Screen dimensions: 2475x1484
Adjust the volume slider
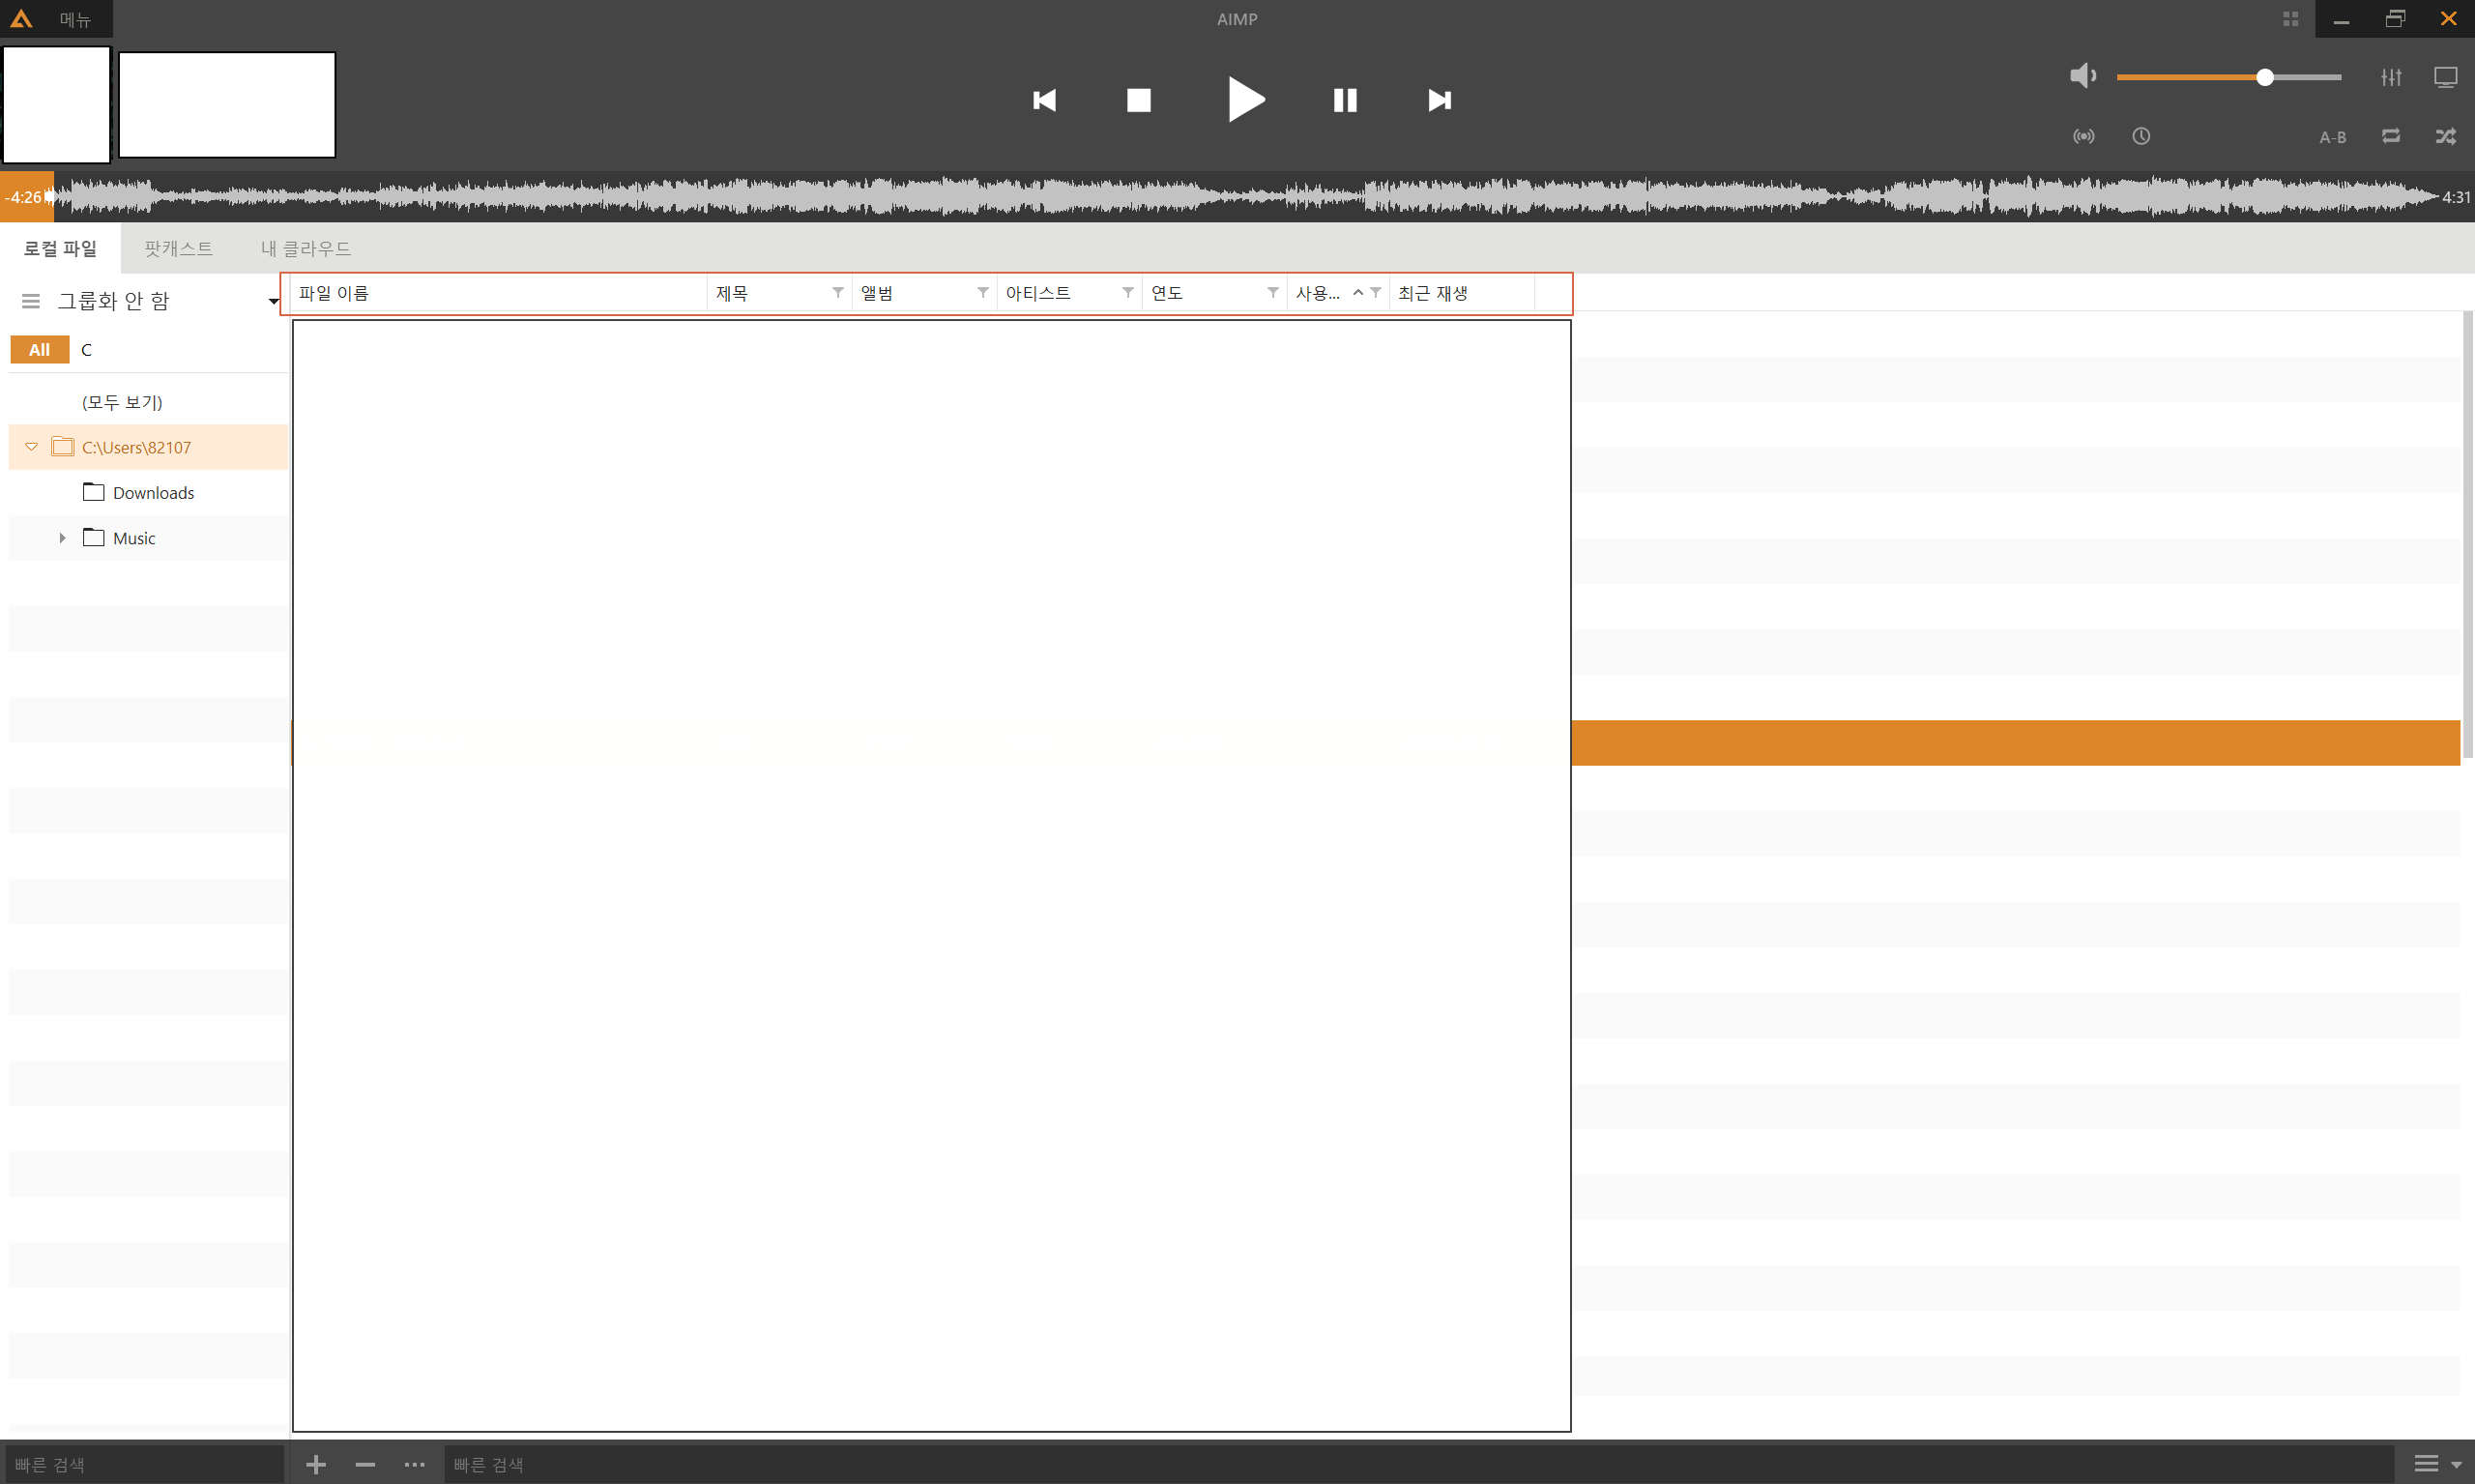pyautogui.click(x=2229, y=77)
